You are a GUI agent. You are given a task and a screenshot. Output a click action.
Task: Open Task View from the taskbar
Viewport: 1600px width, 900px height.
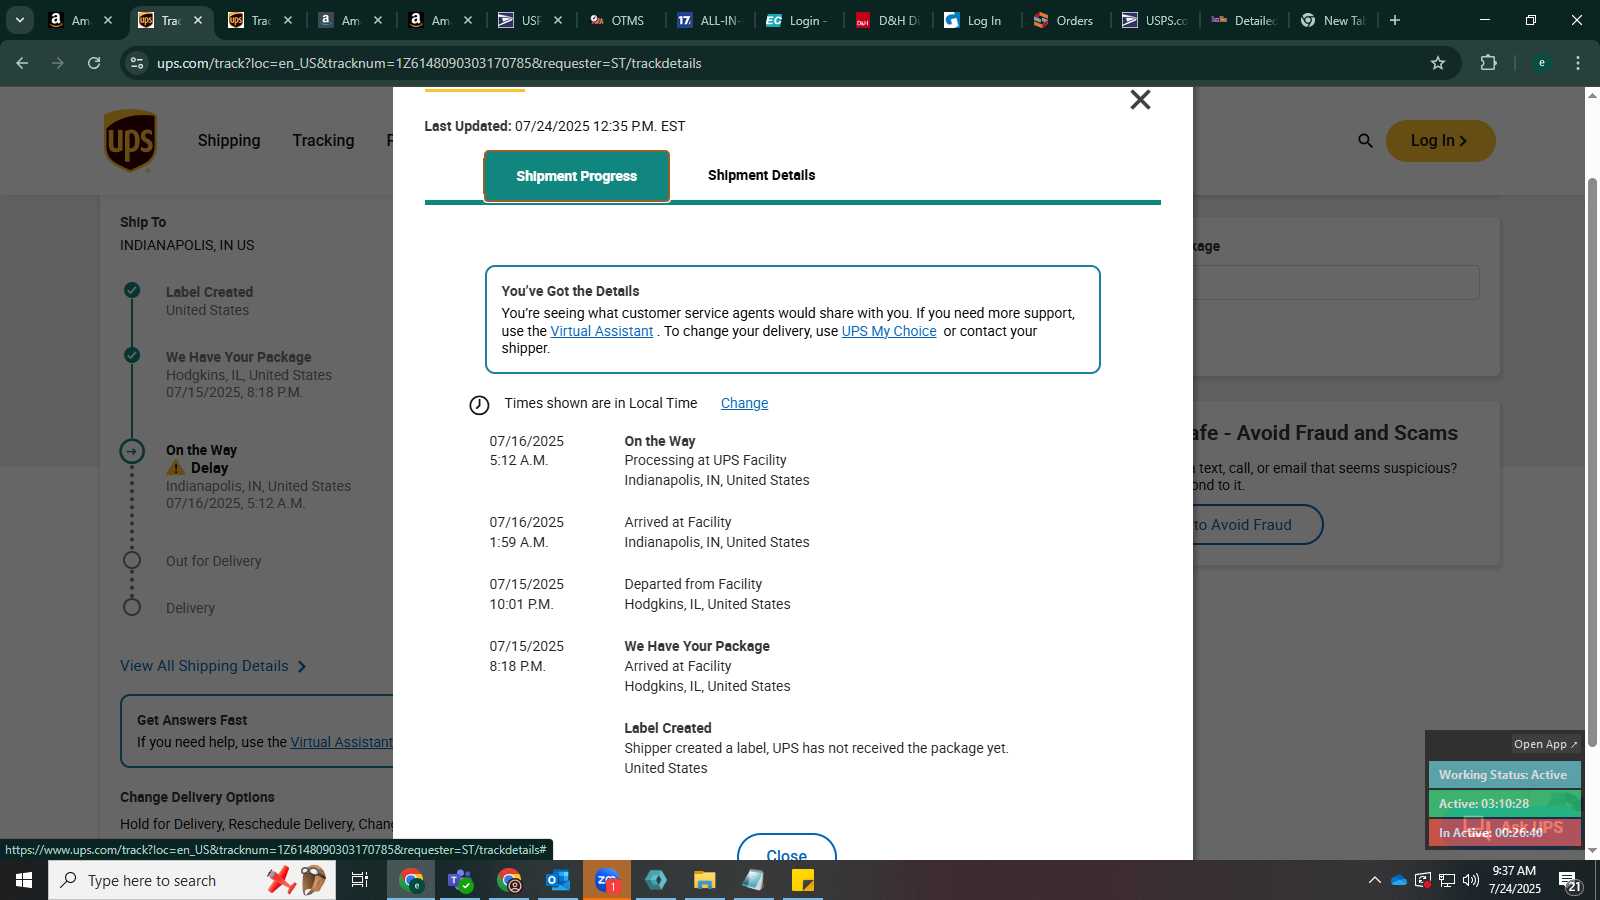coord(360,880)
